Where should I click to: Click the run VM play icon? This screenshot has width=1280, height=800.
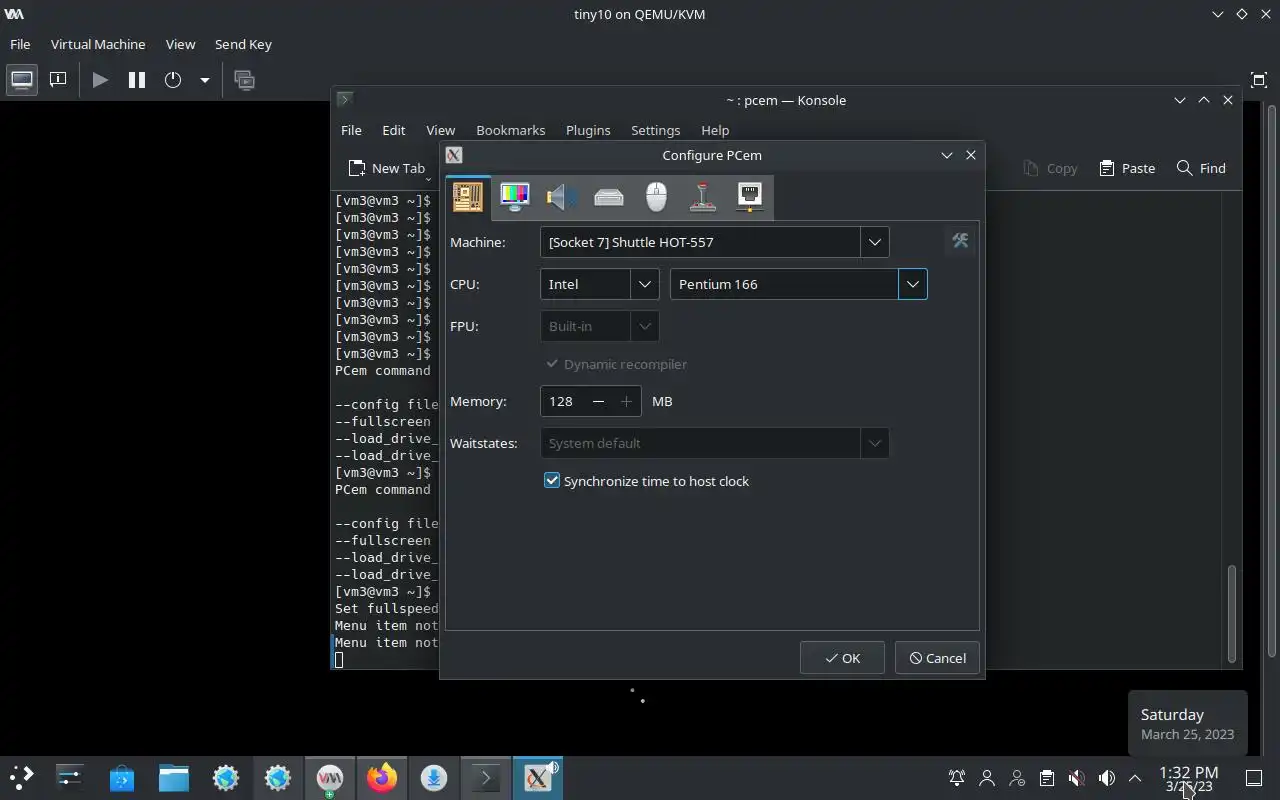coord(100,80)
